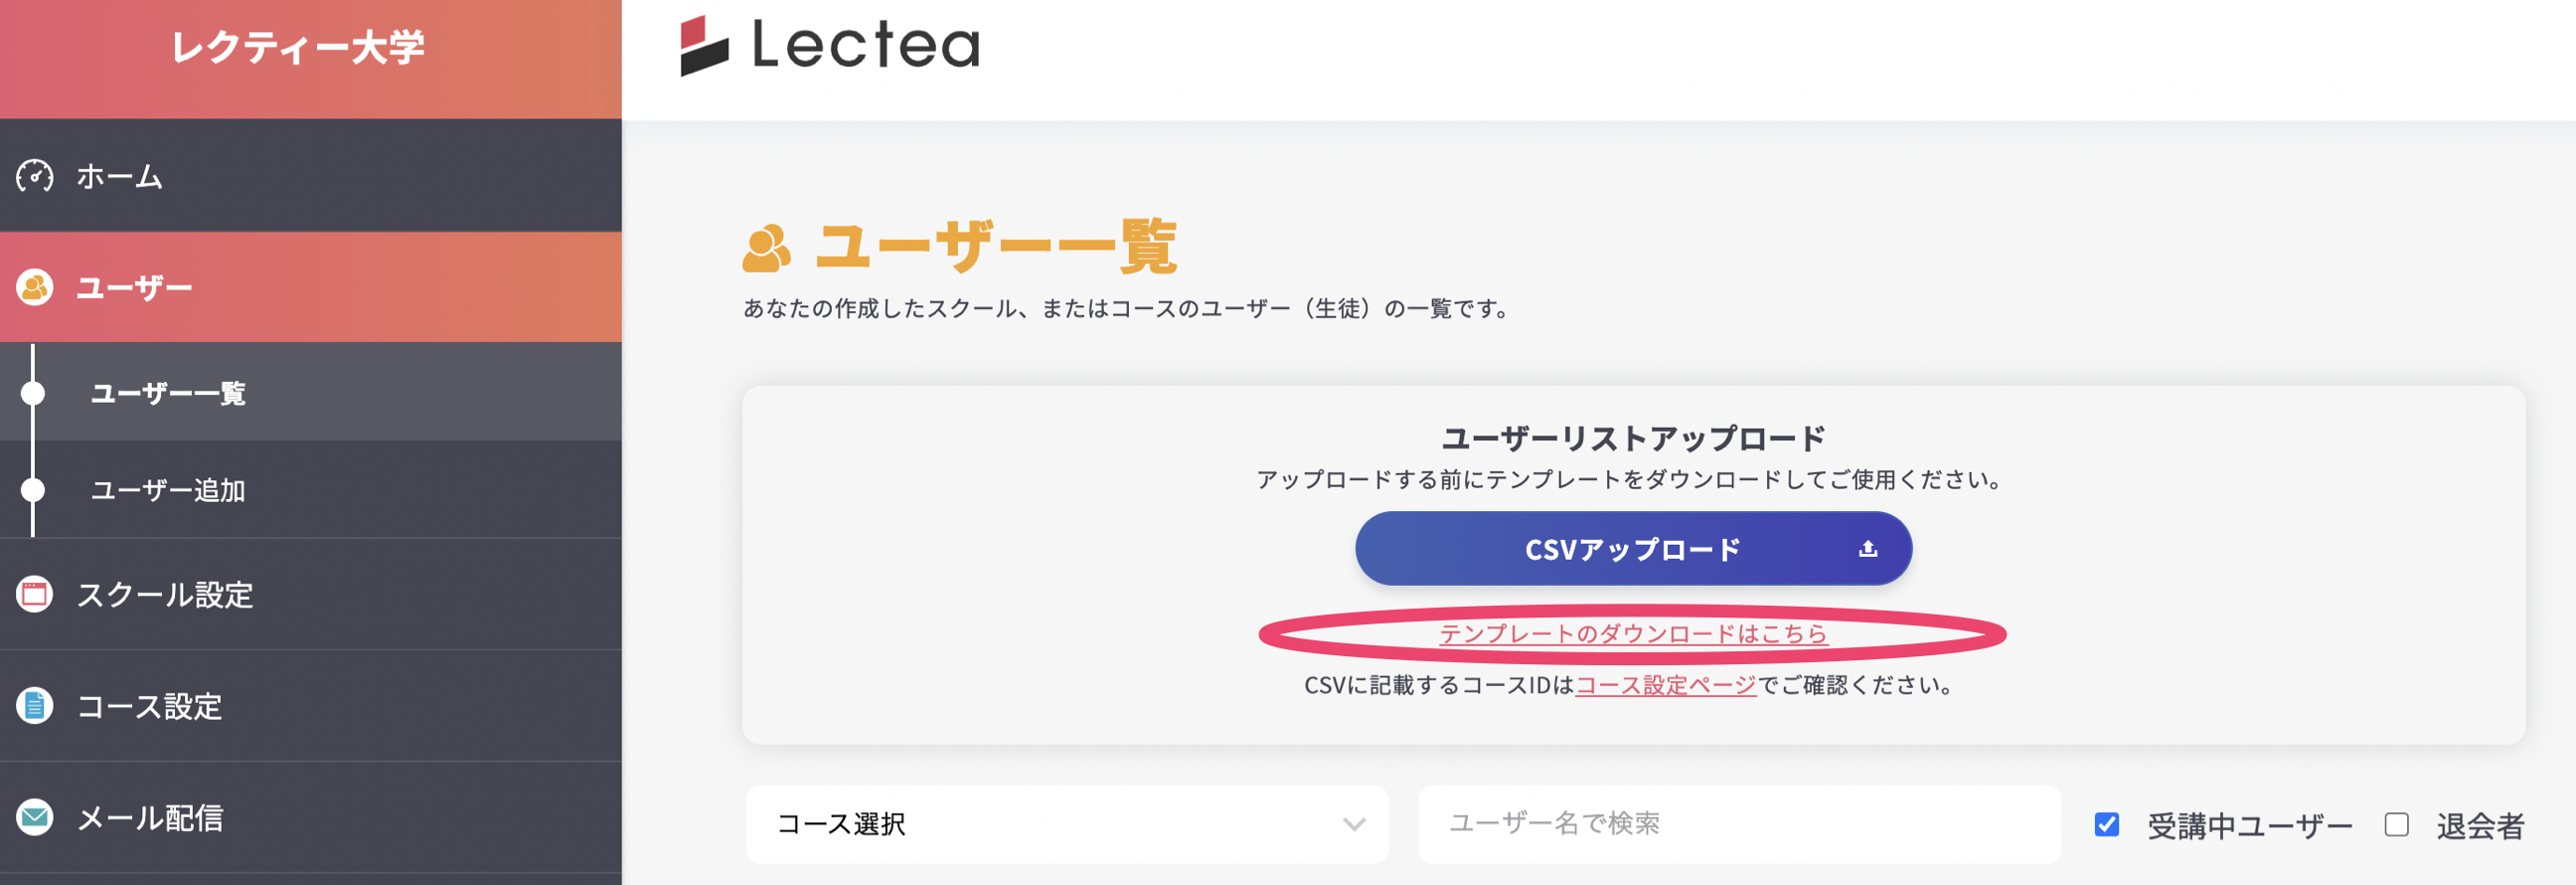
Task: Uncheck the 受講中ユーザー checkbox
Action: tap(2106, 824)
